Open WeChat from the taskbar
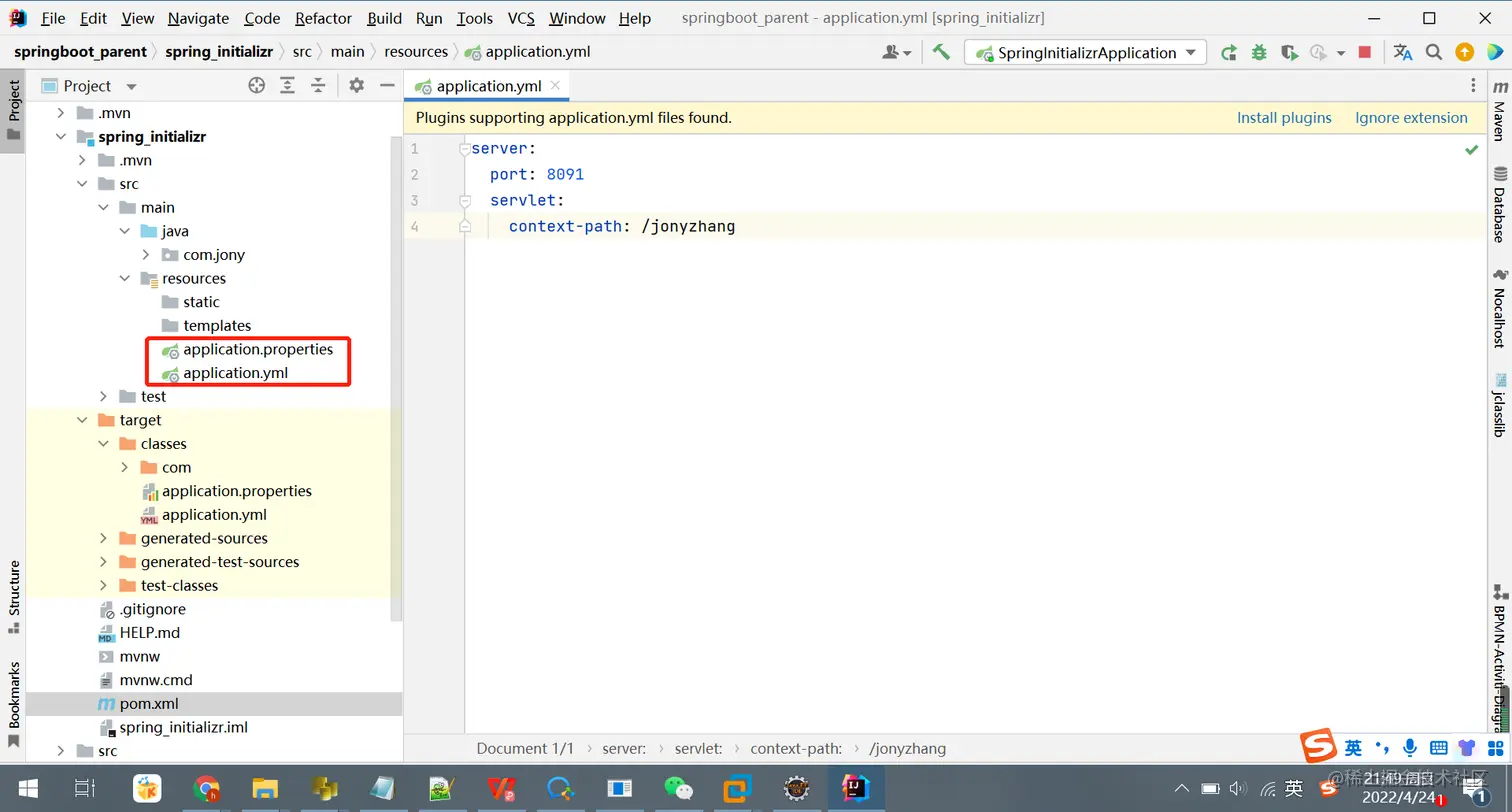 (x=679, y=789)
